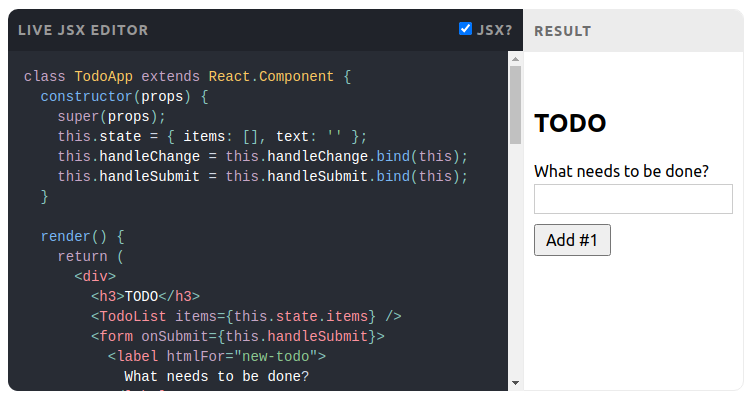Viewport: 750px width, 399px height.
Task: Click the 'render() {' code line
Action: pyautogui.click(x=82, y=236)
